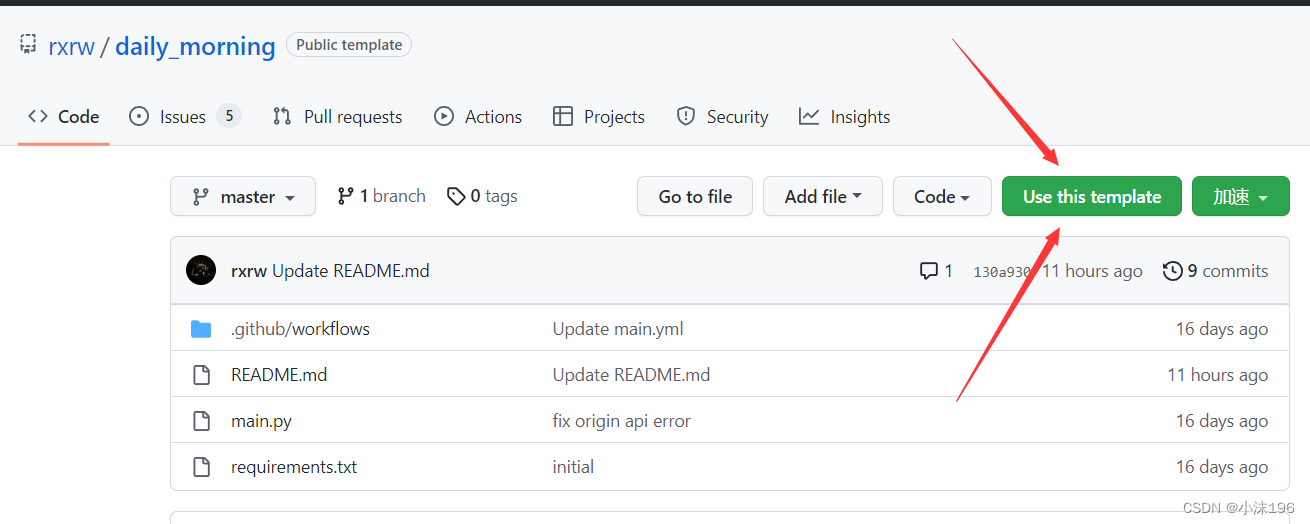This screenshot has width=1310, height=524.
Task: Click the .github/workflows folder icon
Action: point(201,329)
